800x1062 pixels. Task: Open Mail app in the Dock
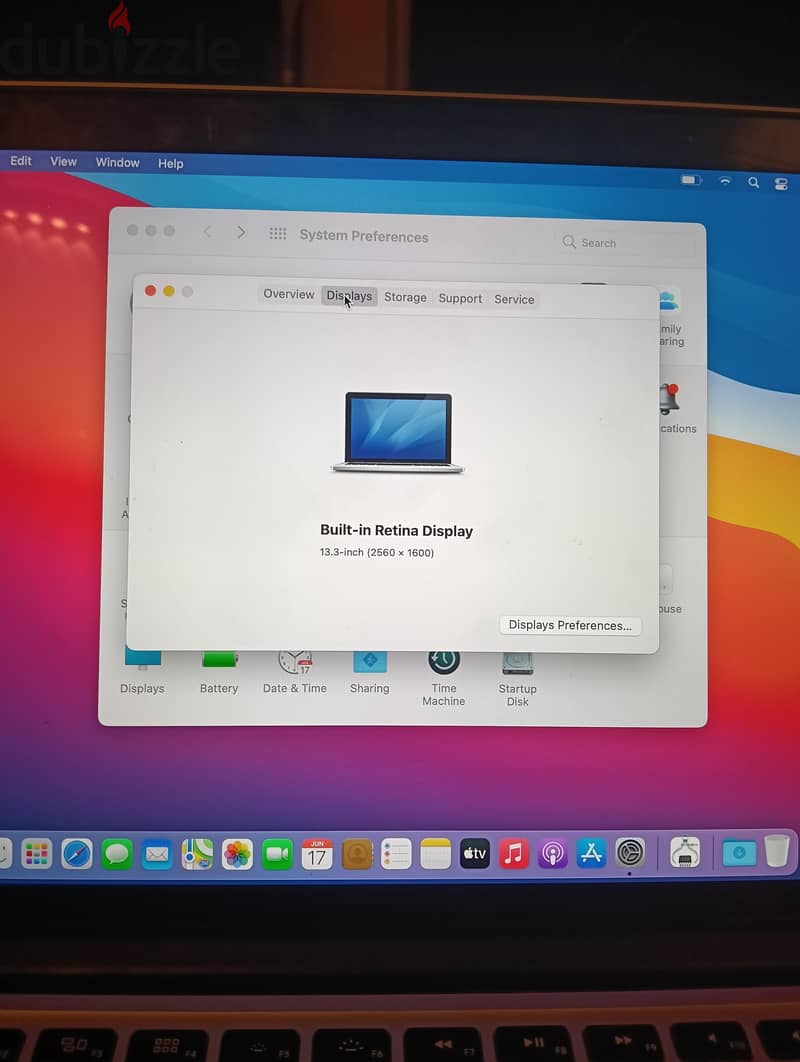(156, 854)
